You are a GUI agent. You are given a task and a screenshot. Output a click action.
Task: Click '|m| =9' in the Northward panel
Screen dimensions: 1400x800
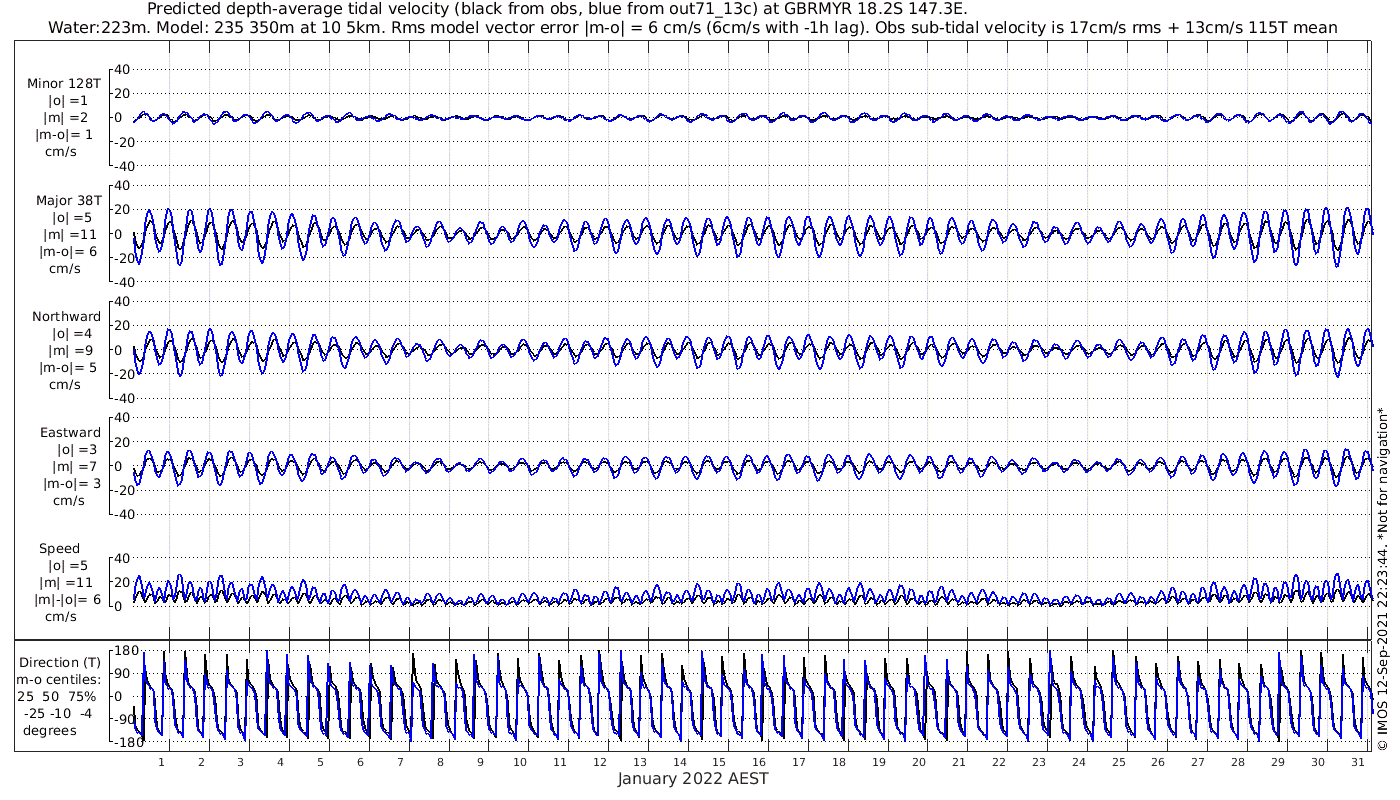tap(71, 350)
